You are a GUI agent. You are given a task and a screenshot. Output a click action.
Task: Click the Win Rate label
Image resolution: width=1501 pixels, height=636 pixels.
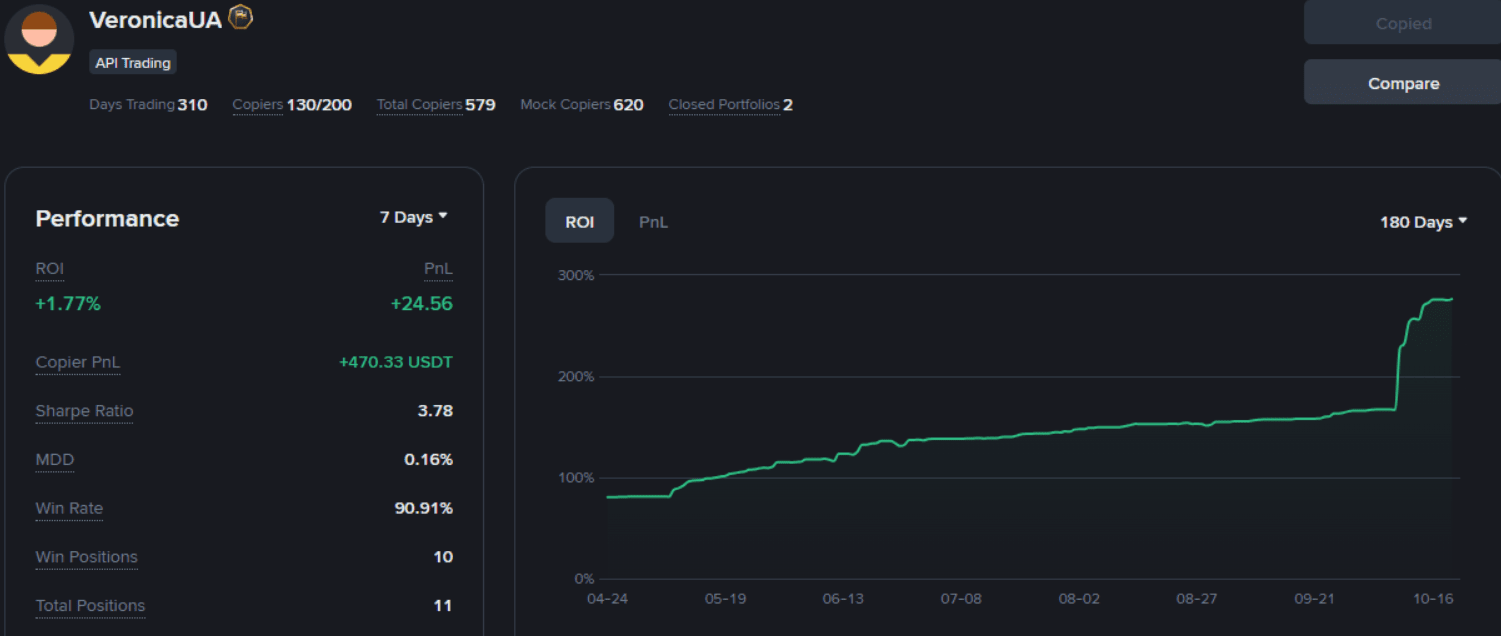click(x=69, y=508)
